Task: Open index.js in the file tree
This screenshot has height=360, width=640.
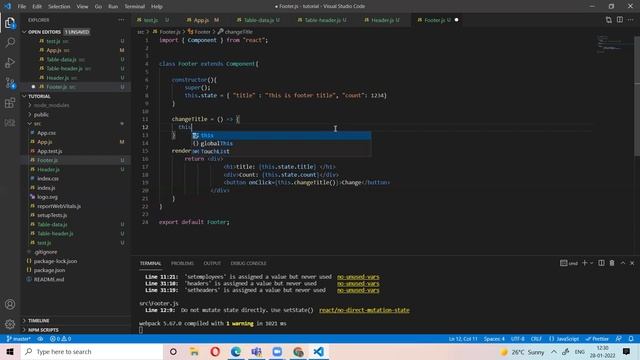Action: point(46,188)
